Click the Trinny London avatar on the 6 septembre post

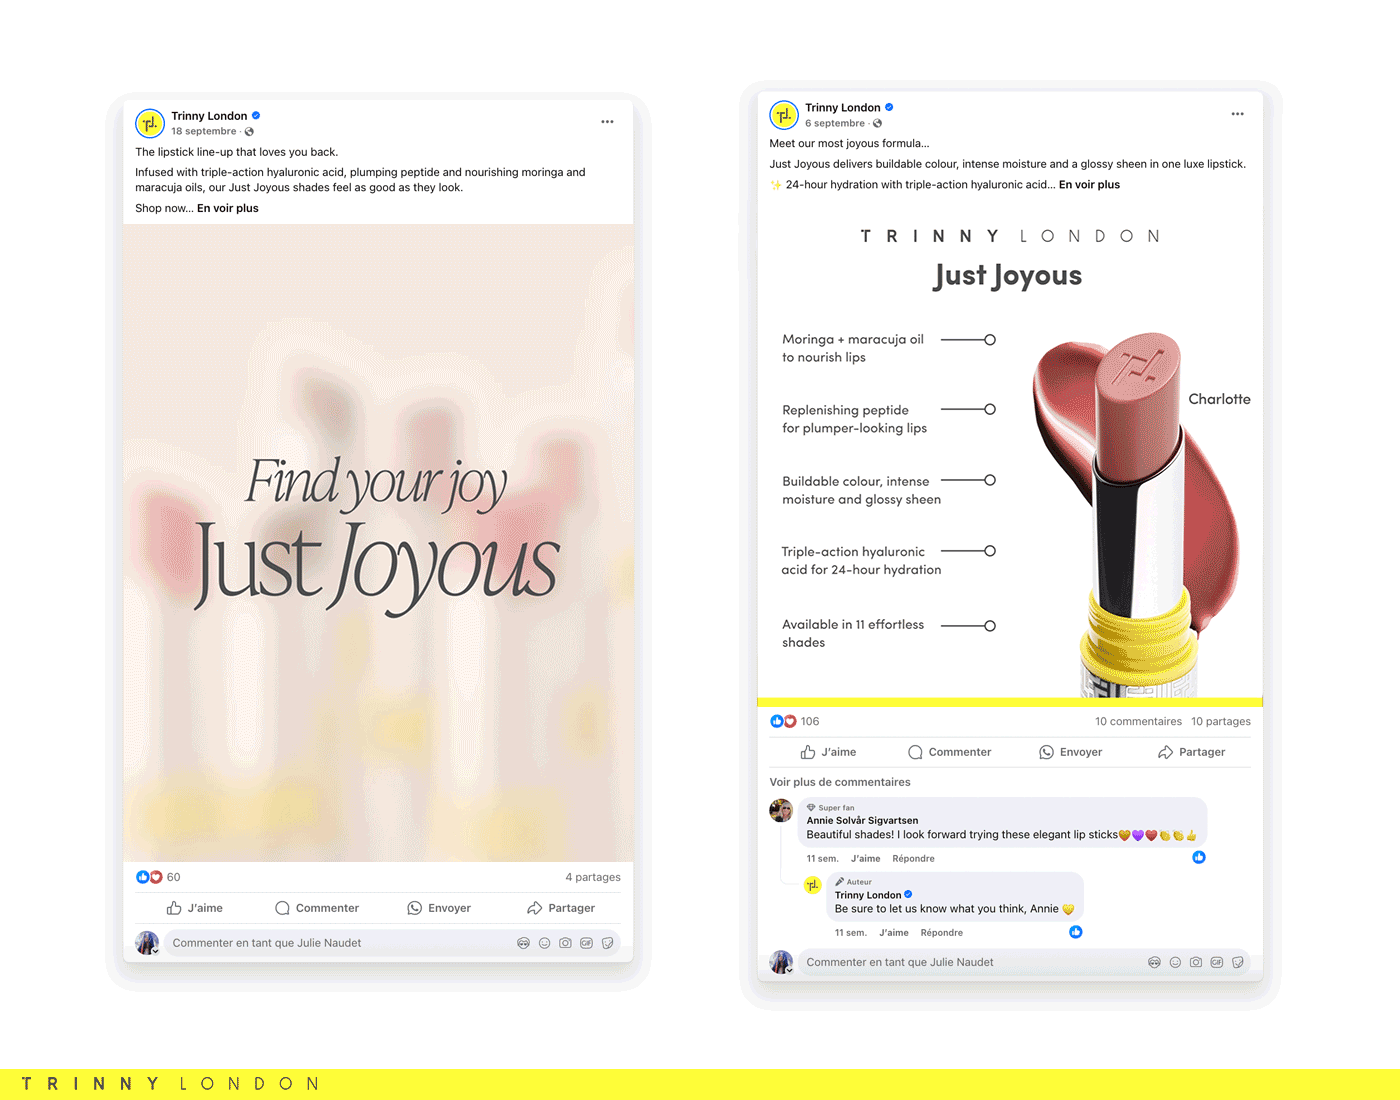pyautogui.click(x=784, y=115)
